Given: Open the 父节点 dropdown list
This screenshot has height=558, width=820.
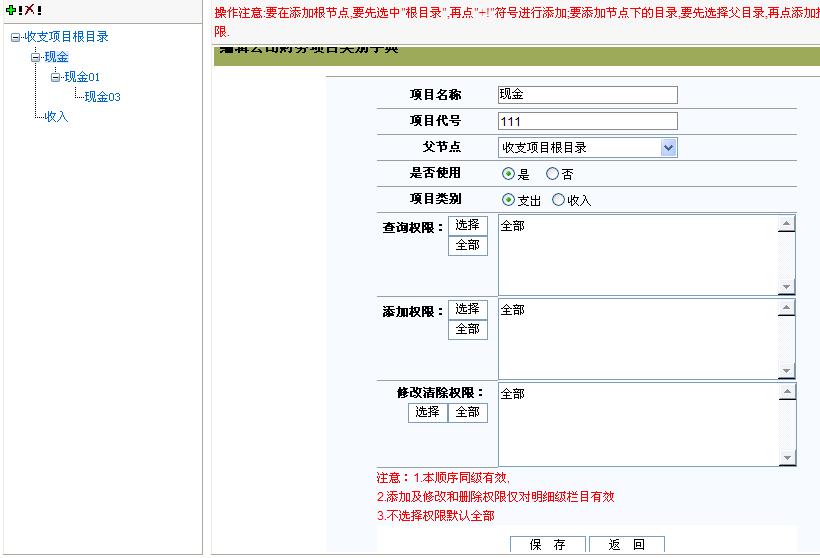Looking at the screenshot, I should tap(668, 148).
